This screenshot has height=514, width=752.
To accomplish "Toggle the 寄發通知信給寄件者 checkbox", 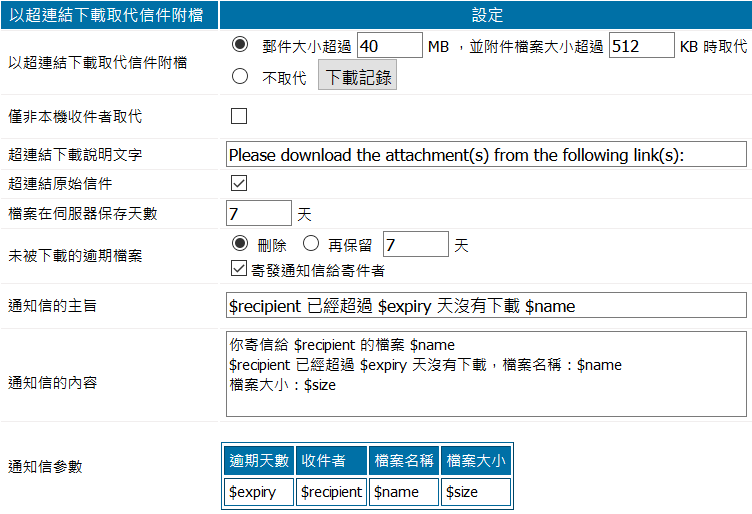I will 238,269.
